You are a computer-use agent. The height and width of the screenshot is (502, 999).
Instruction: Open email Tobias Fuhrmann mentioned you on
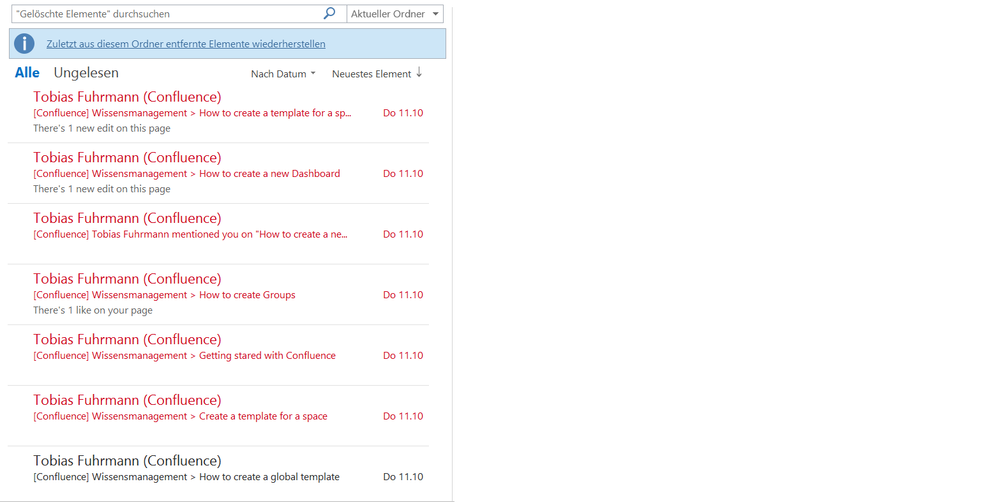pyautogui.click(x=219, y=234)
